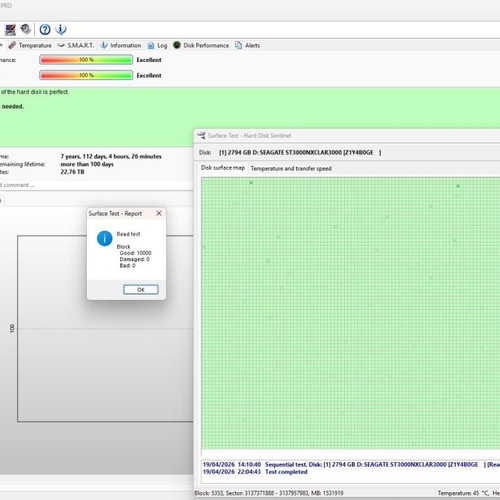500x500 pixels.
Task: Switch to the Alerts tab
Action: pyautogui.click(x=247, y=45)
